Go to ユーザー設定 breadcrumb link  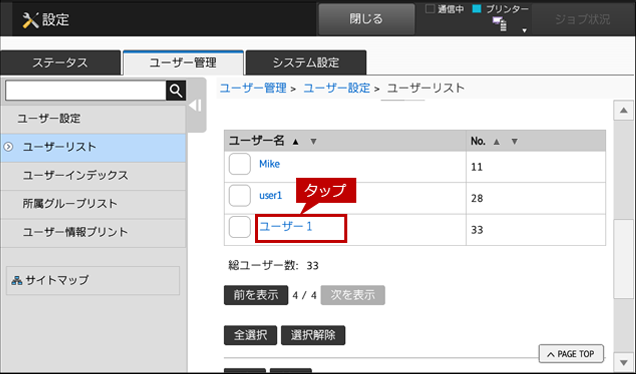337,88
